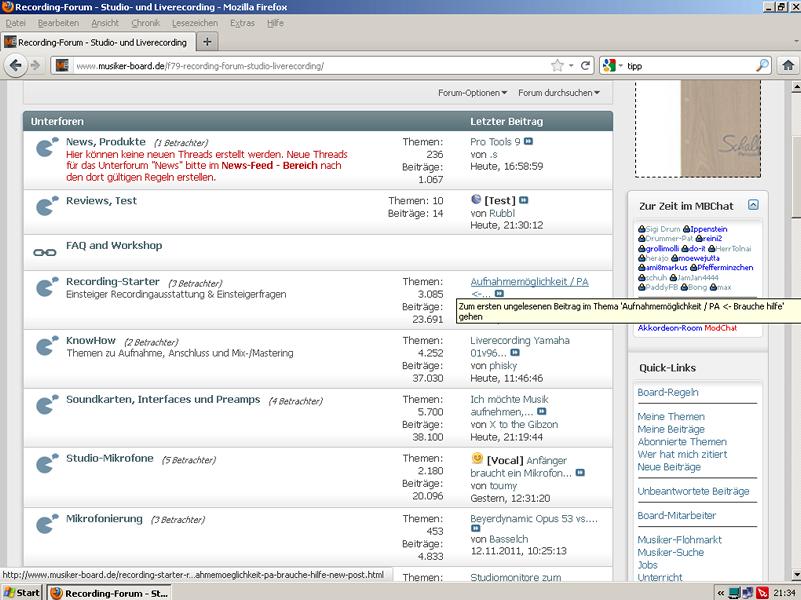Open Wer hat mich zitiert link
The width and height of the screenshot is (801, 600).
point(682,454)
